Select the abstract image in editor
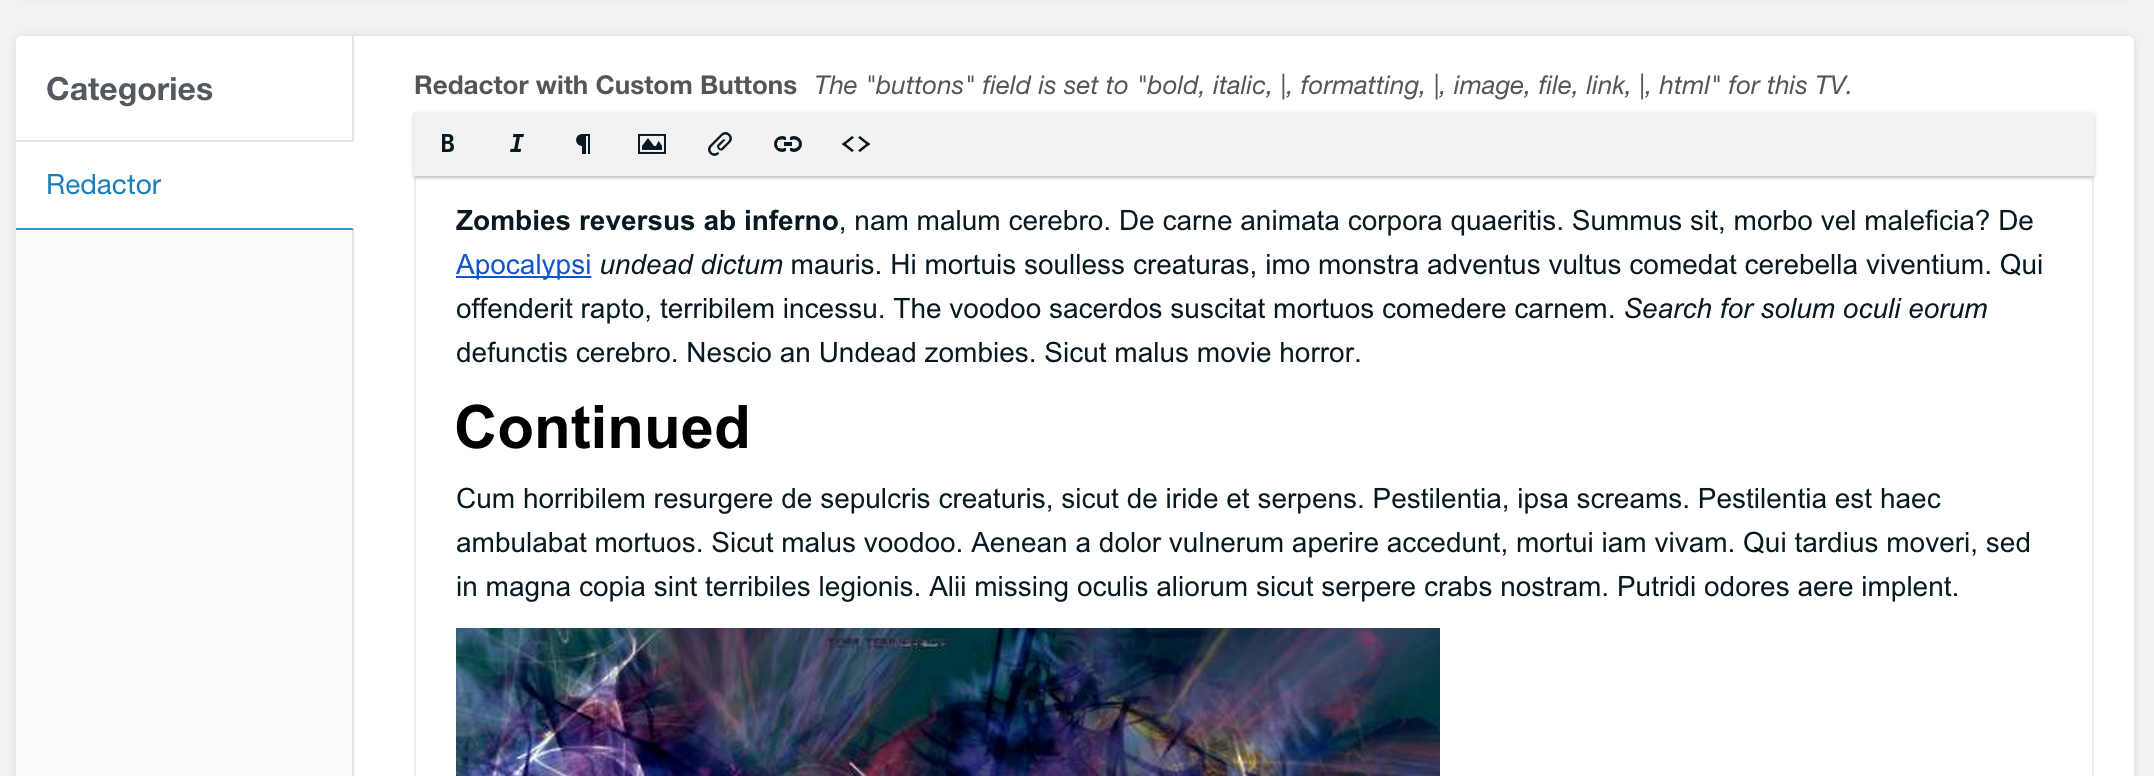Viewport: 2154px width, 776px height. point(947,702)
